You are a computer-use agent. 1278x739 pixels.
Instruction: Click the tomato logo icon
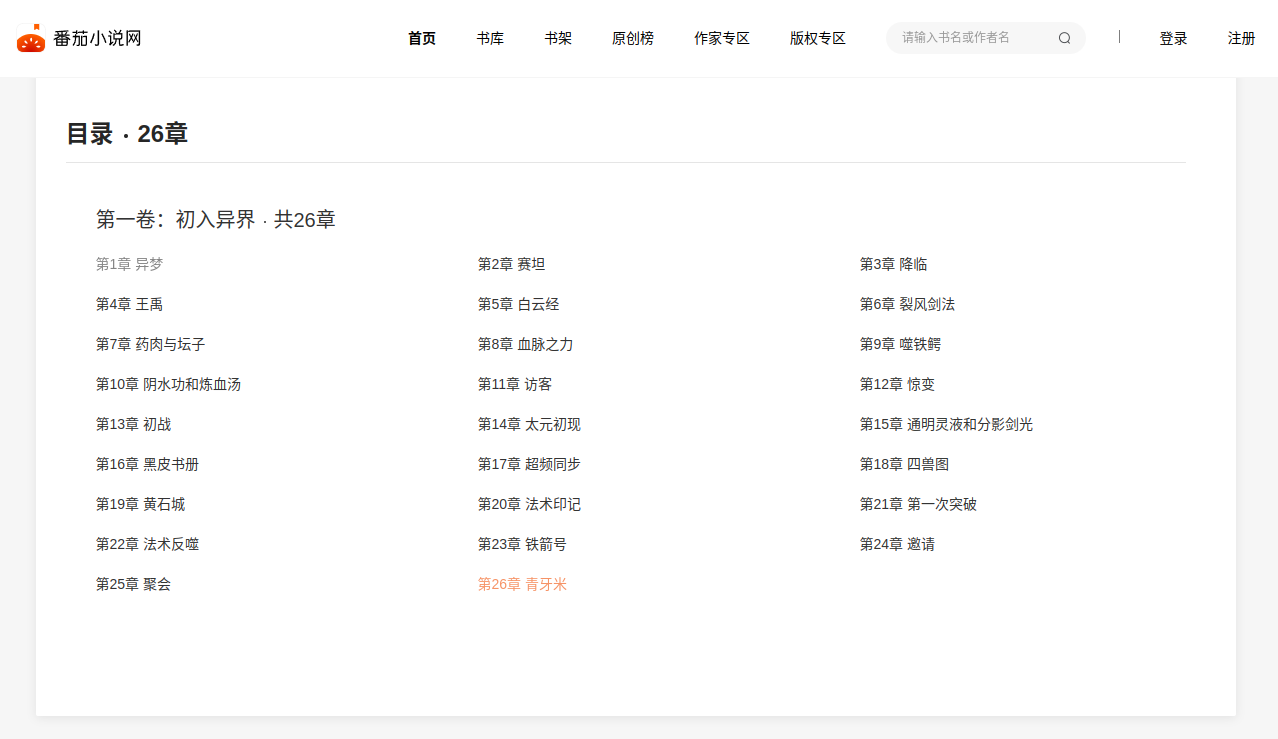[31, 38]
